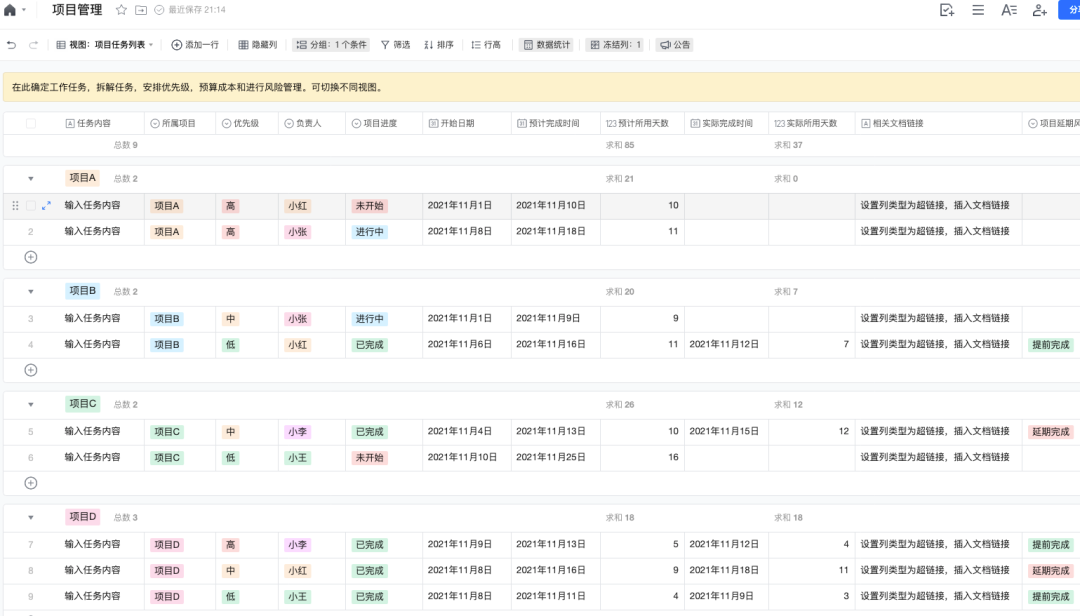Star the 项目管理 document as favorite

(121, 10)
